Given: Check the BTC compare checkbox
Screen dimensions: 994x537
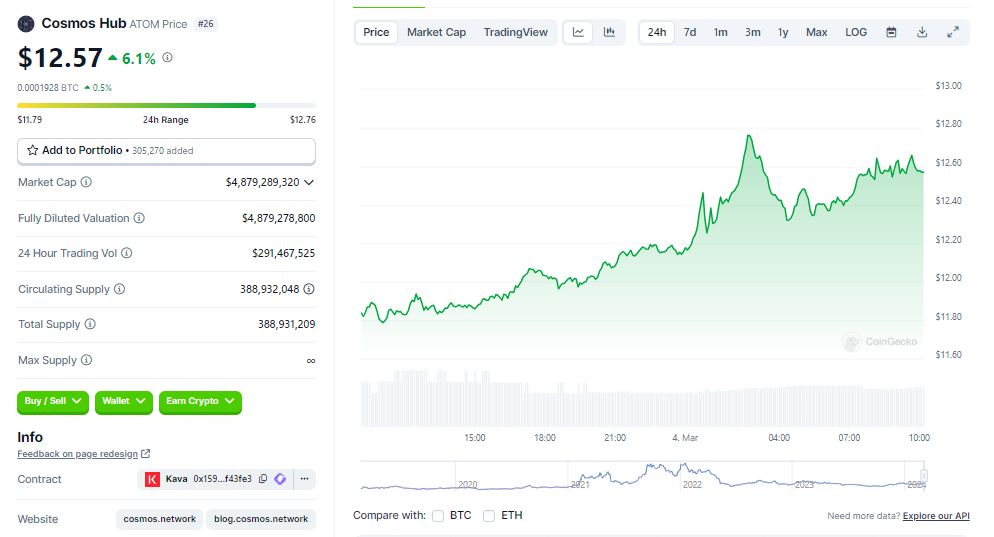Looking at the screenshot, I should tap(438, 516).
